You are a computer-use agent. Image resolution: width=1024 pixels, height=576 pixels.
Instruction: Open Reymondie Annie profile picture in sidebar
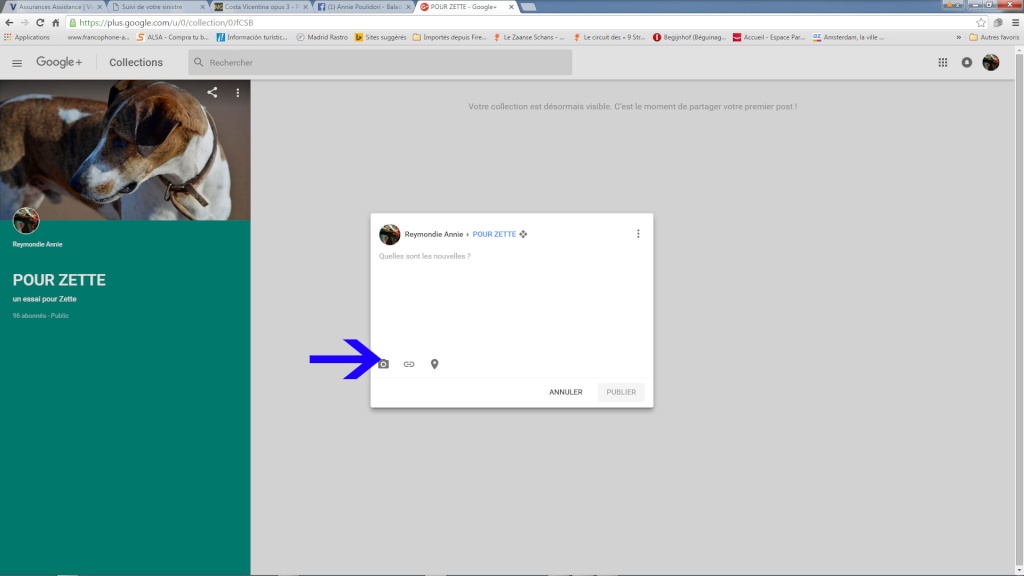coord(26,221)
